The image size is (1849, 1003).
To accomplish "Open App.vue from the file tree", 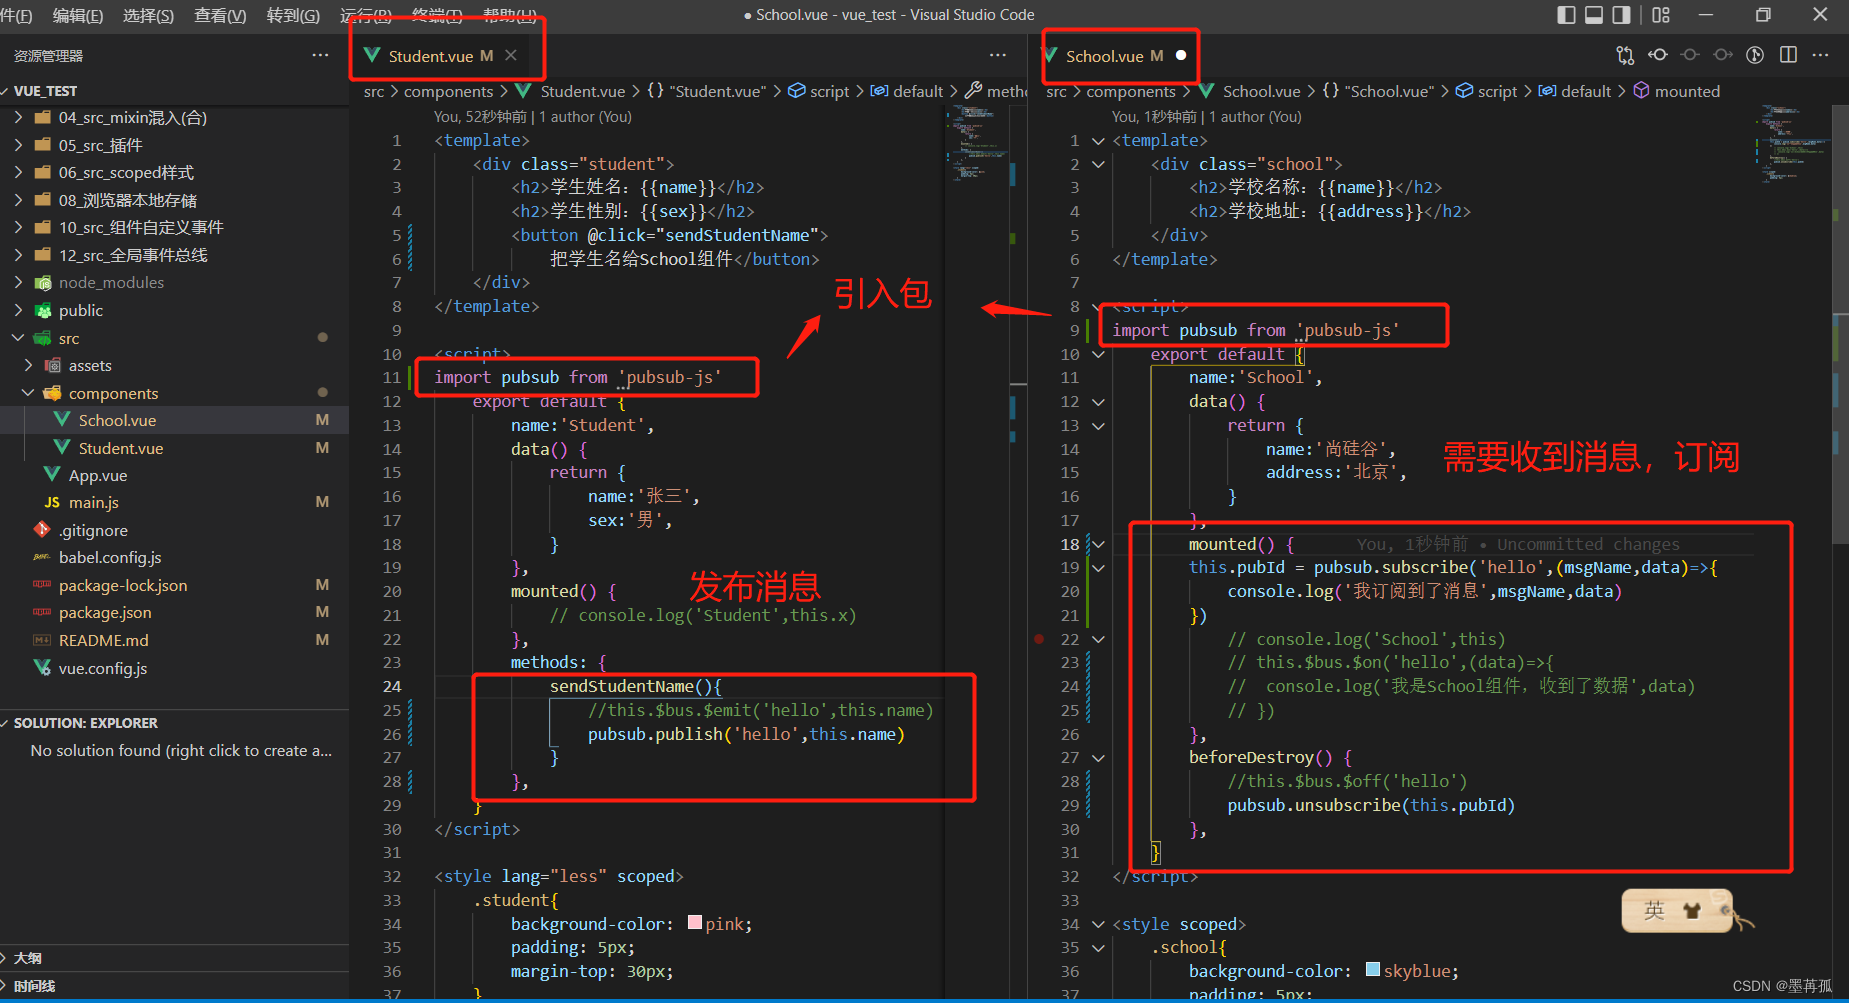I will coord(98,475).
